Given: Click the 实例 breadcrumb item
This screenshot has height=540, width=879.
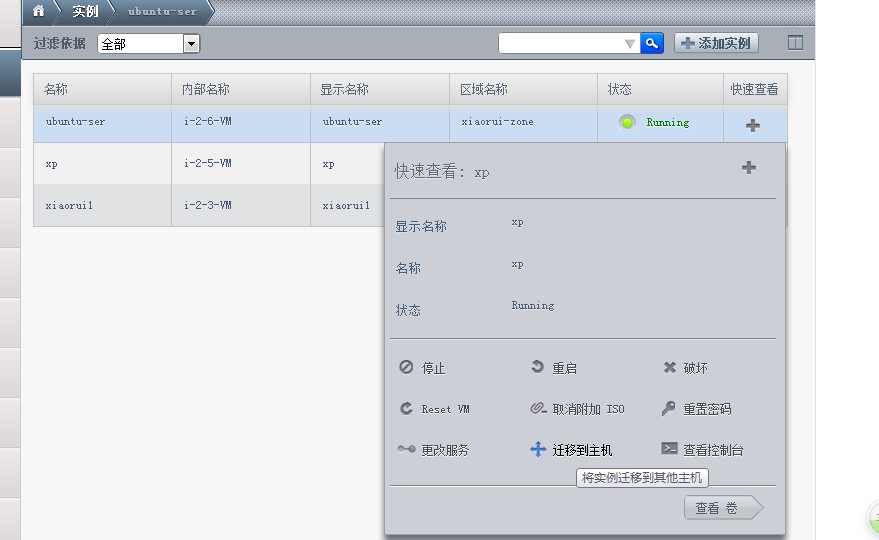Looking at the screenshot, I should pos(85,11).
